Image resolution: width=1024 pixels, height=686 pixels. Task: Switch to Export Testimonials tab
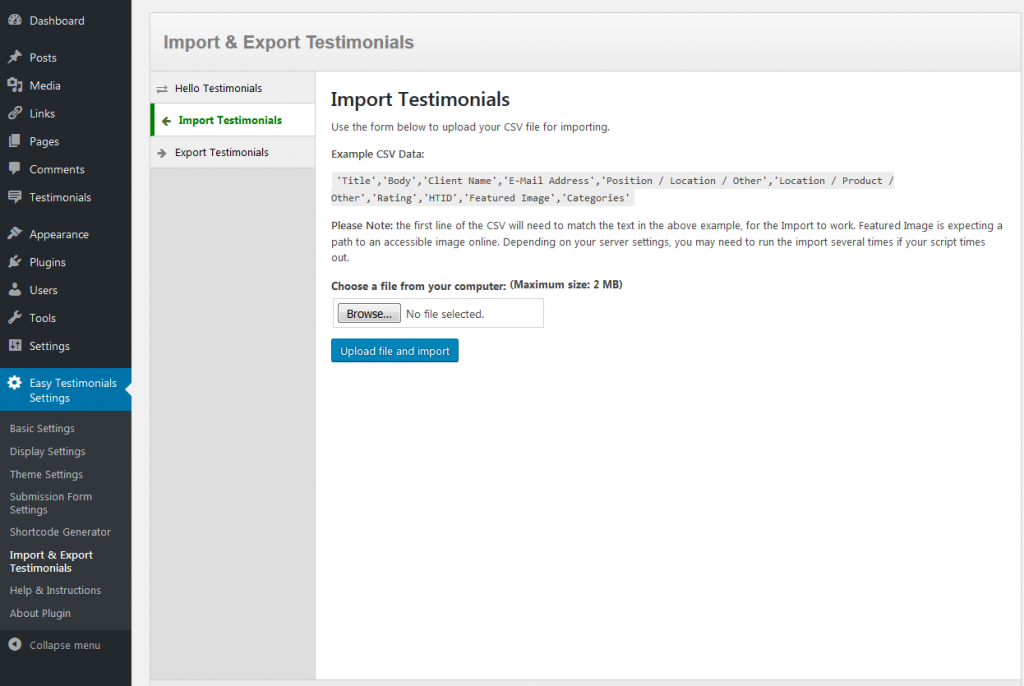[x=221, y=152]
